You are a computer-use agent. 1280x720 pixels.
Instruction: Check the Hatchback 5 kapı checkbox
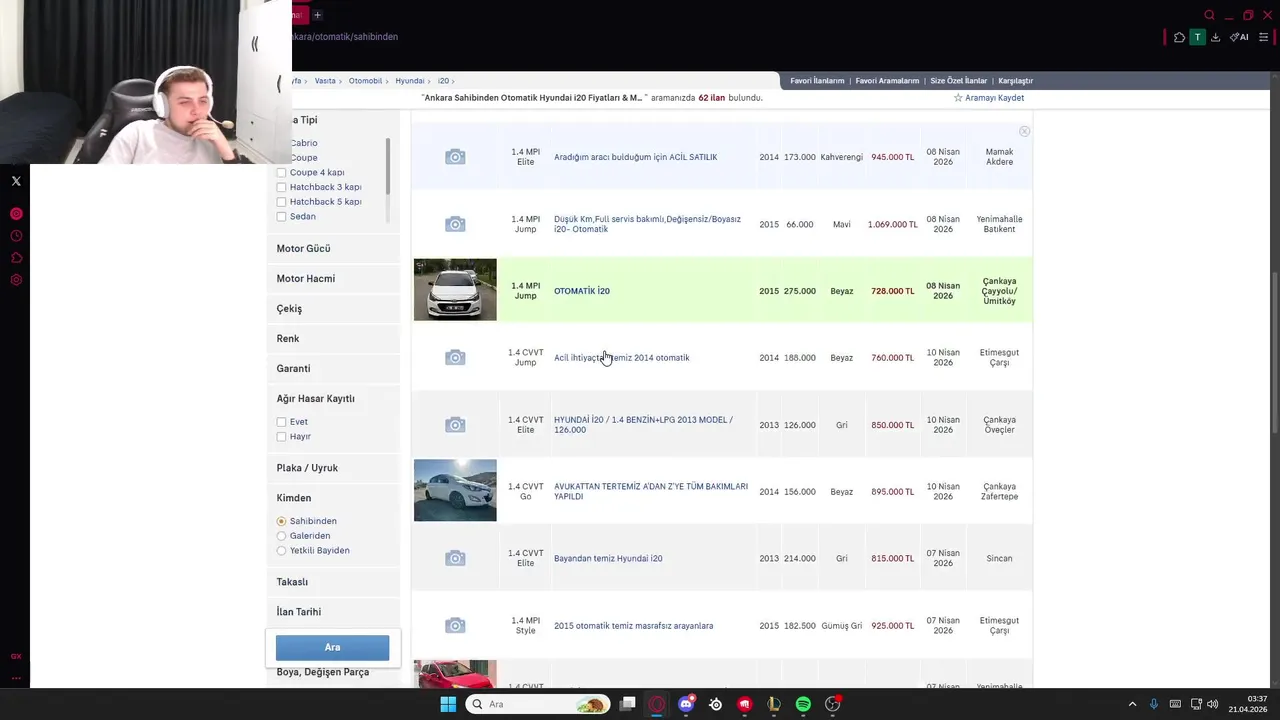click(281, 202)
